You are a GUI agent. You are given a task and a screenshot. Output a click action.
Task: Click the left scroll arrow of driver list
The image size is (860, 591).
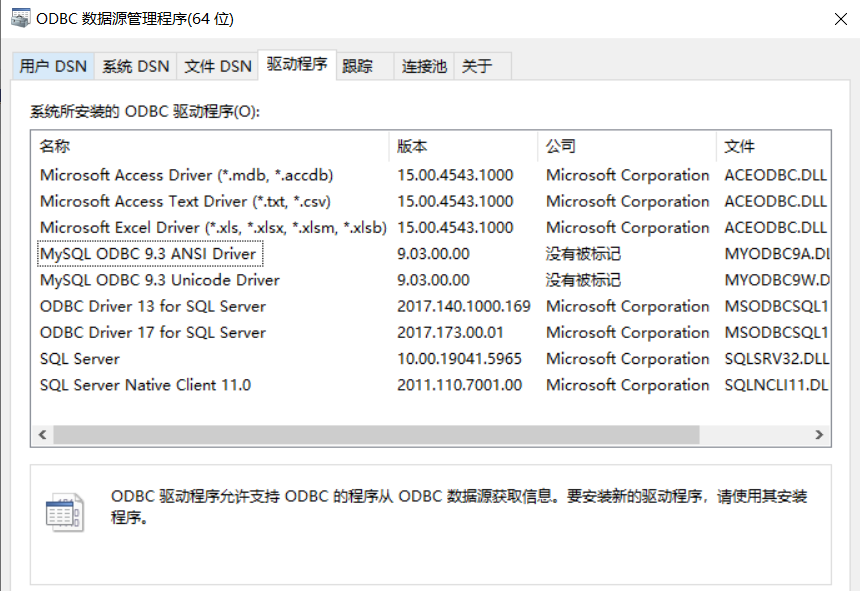42,435
